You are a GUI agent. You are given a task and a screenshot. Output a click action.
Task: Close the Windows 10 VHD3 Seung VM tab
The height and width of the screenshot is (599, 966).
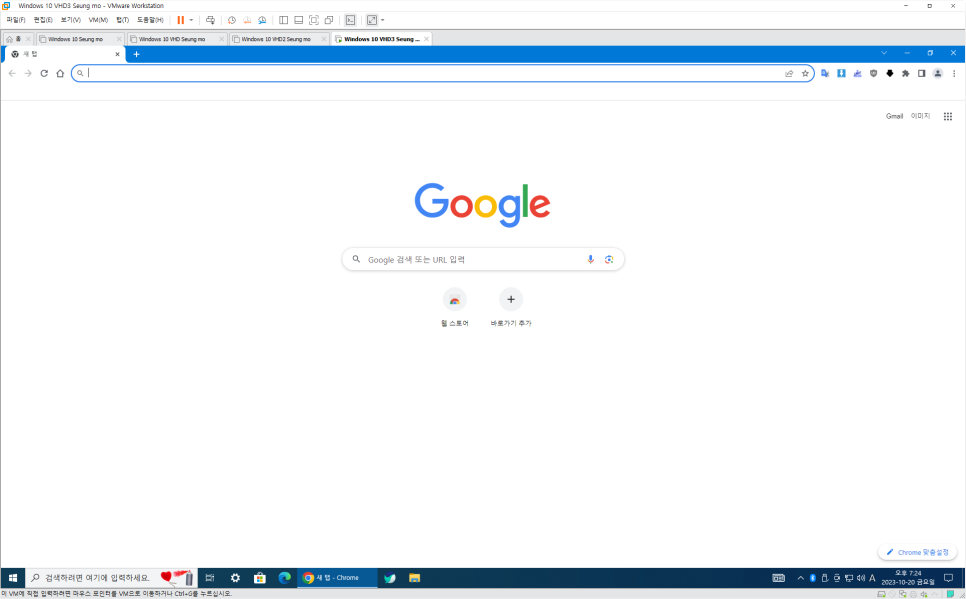[x=426, y=39]
